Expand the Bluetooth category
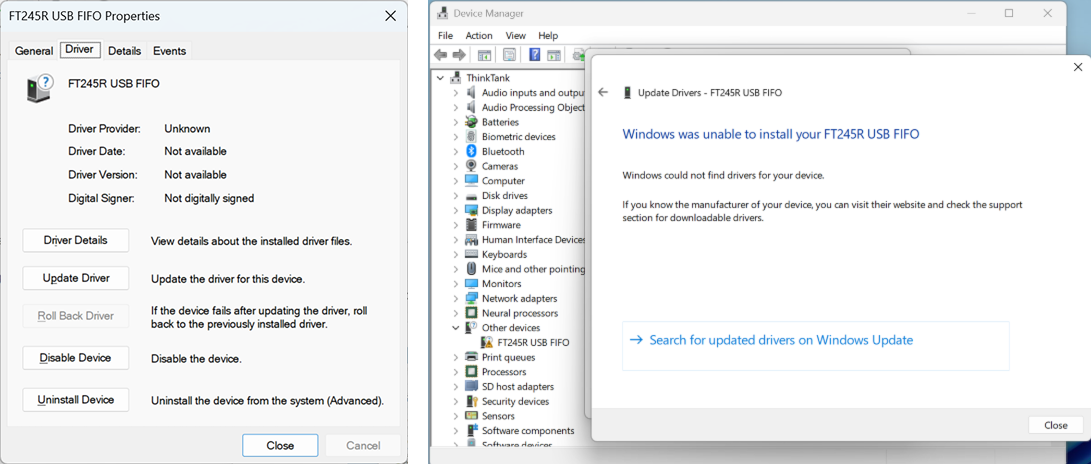Image resolution: width=1091 pixels, height=464 pixels. coord(456,151)
